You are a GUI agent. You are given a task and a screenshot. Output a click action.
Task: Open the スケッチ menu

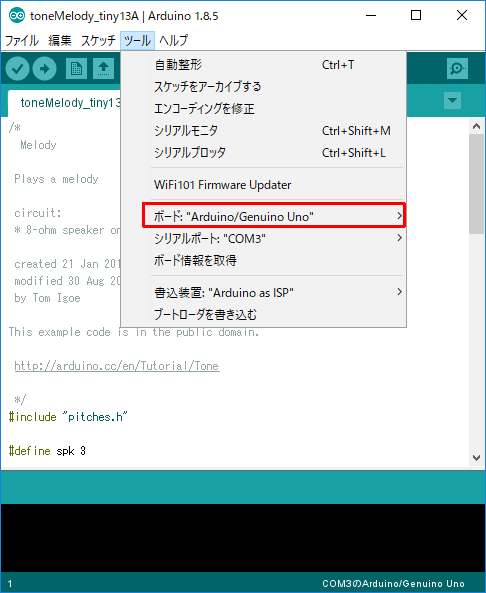(98, 40)
